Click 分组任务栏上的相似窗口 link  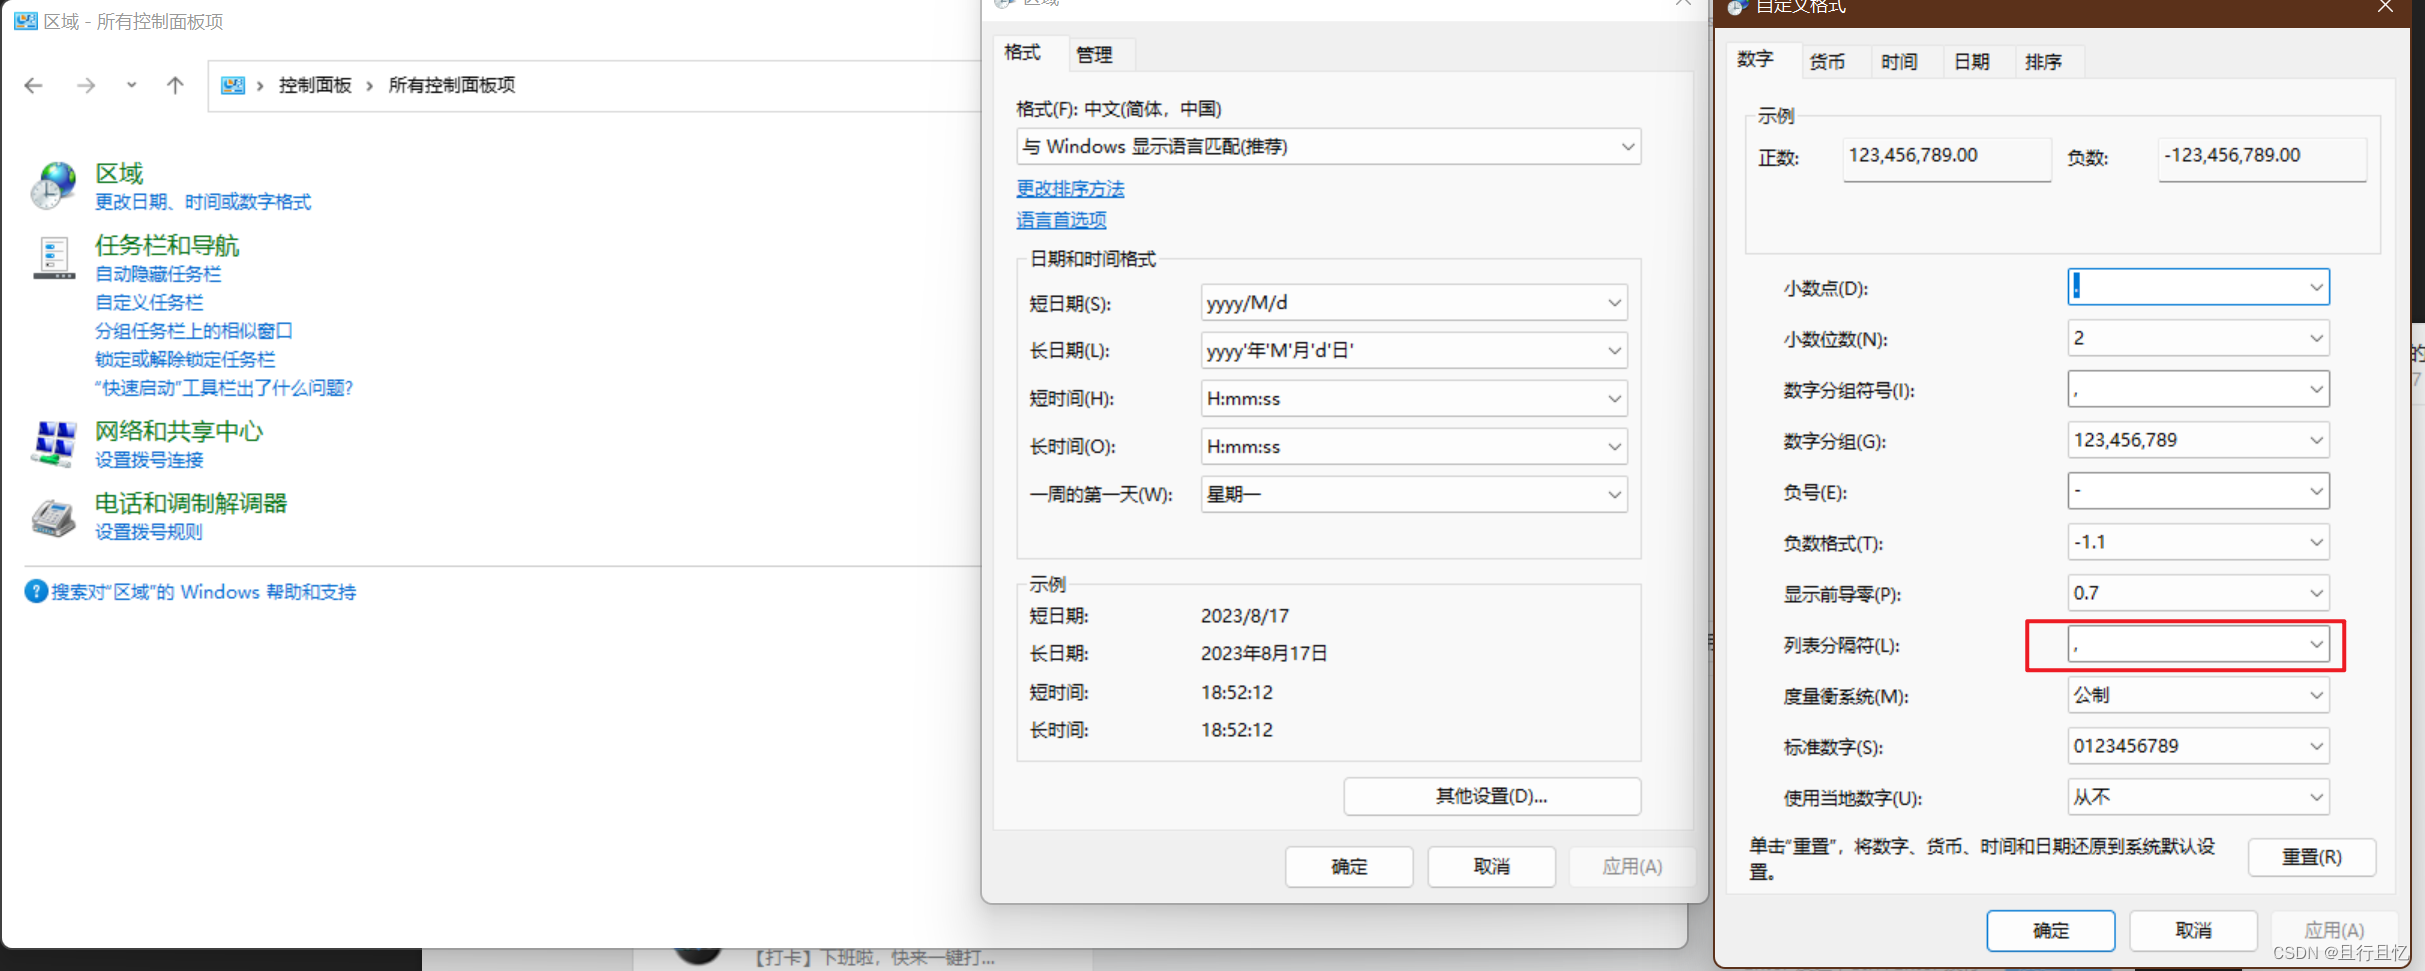pos(194,331)
